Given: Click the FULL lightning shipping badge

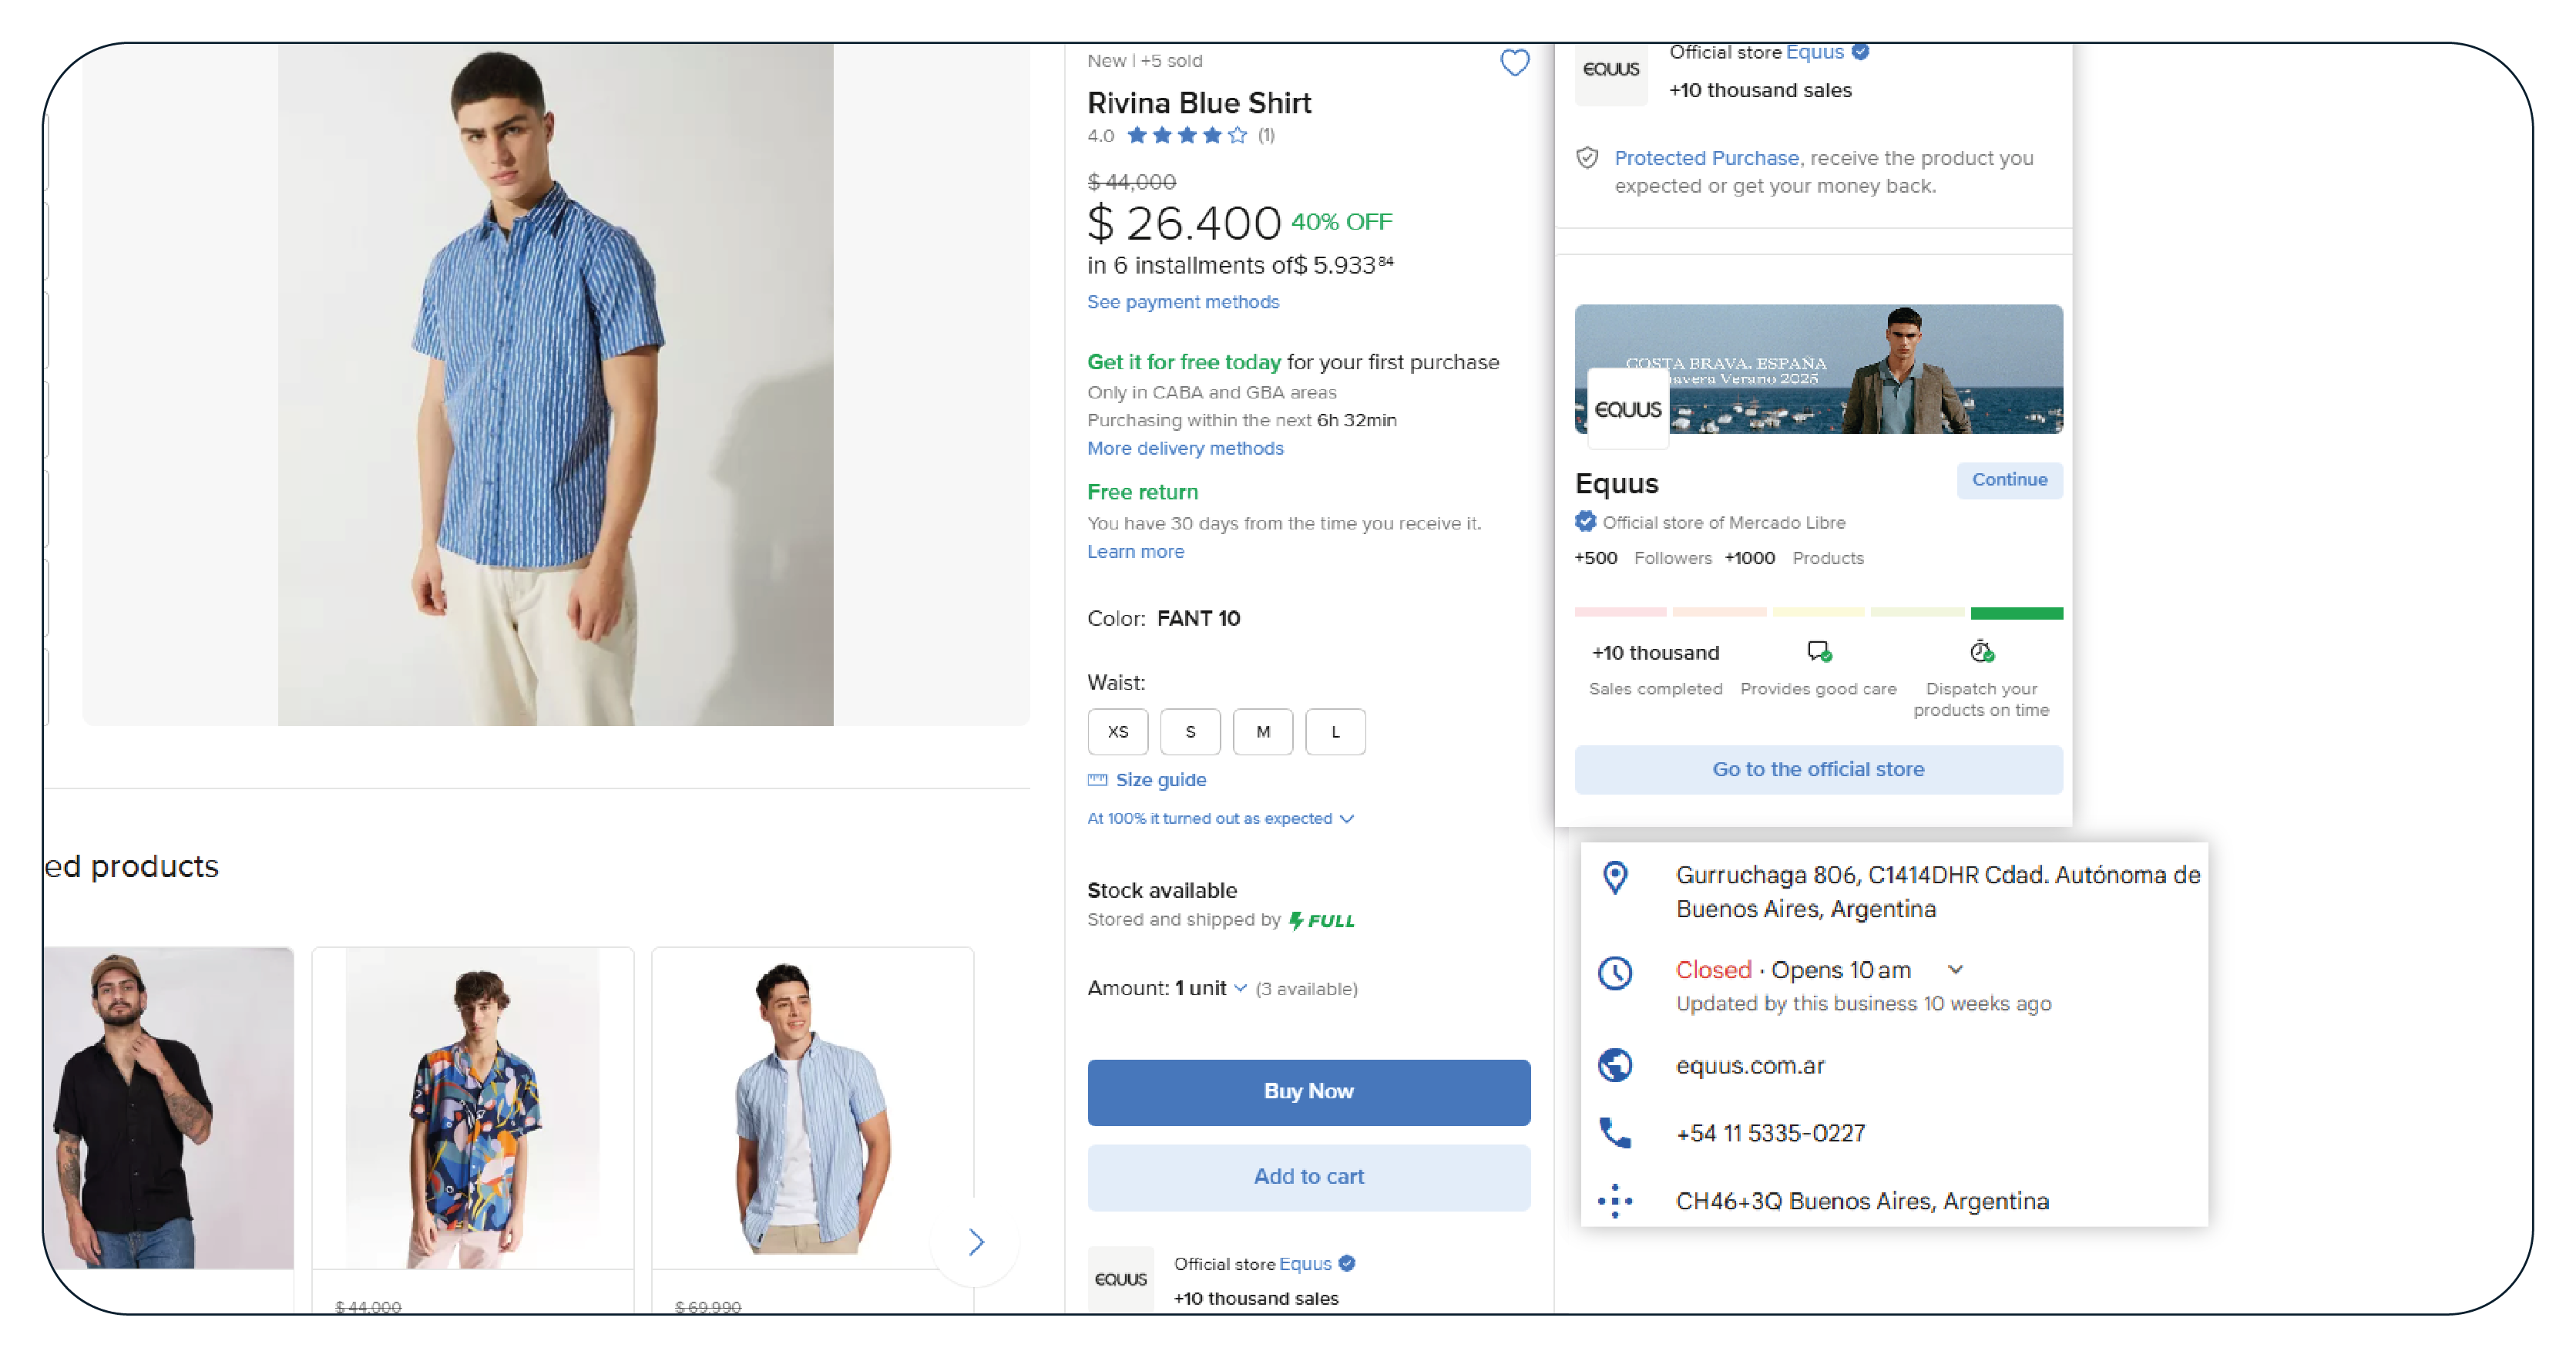Looking at the screenshot, I should [1321, 920].
